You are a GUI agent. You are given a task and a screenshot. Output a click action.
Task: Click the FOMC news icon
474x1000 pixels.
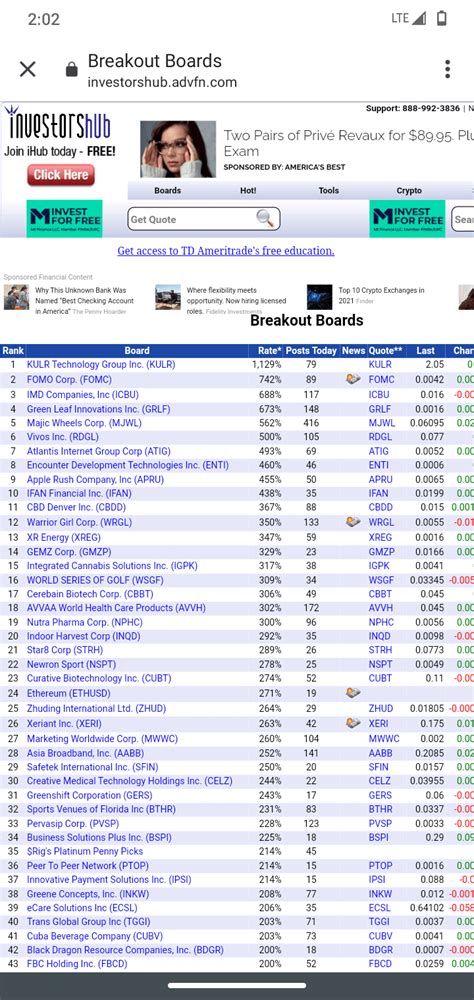(x=353, y=379)
